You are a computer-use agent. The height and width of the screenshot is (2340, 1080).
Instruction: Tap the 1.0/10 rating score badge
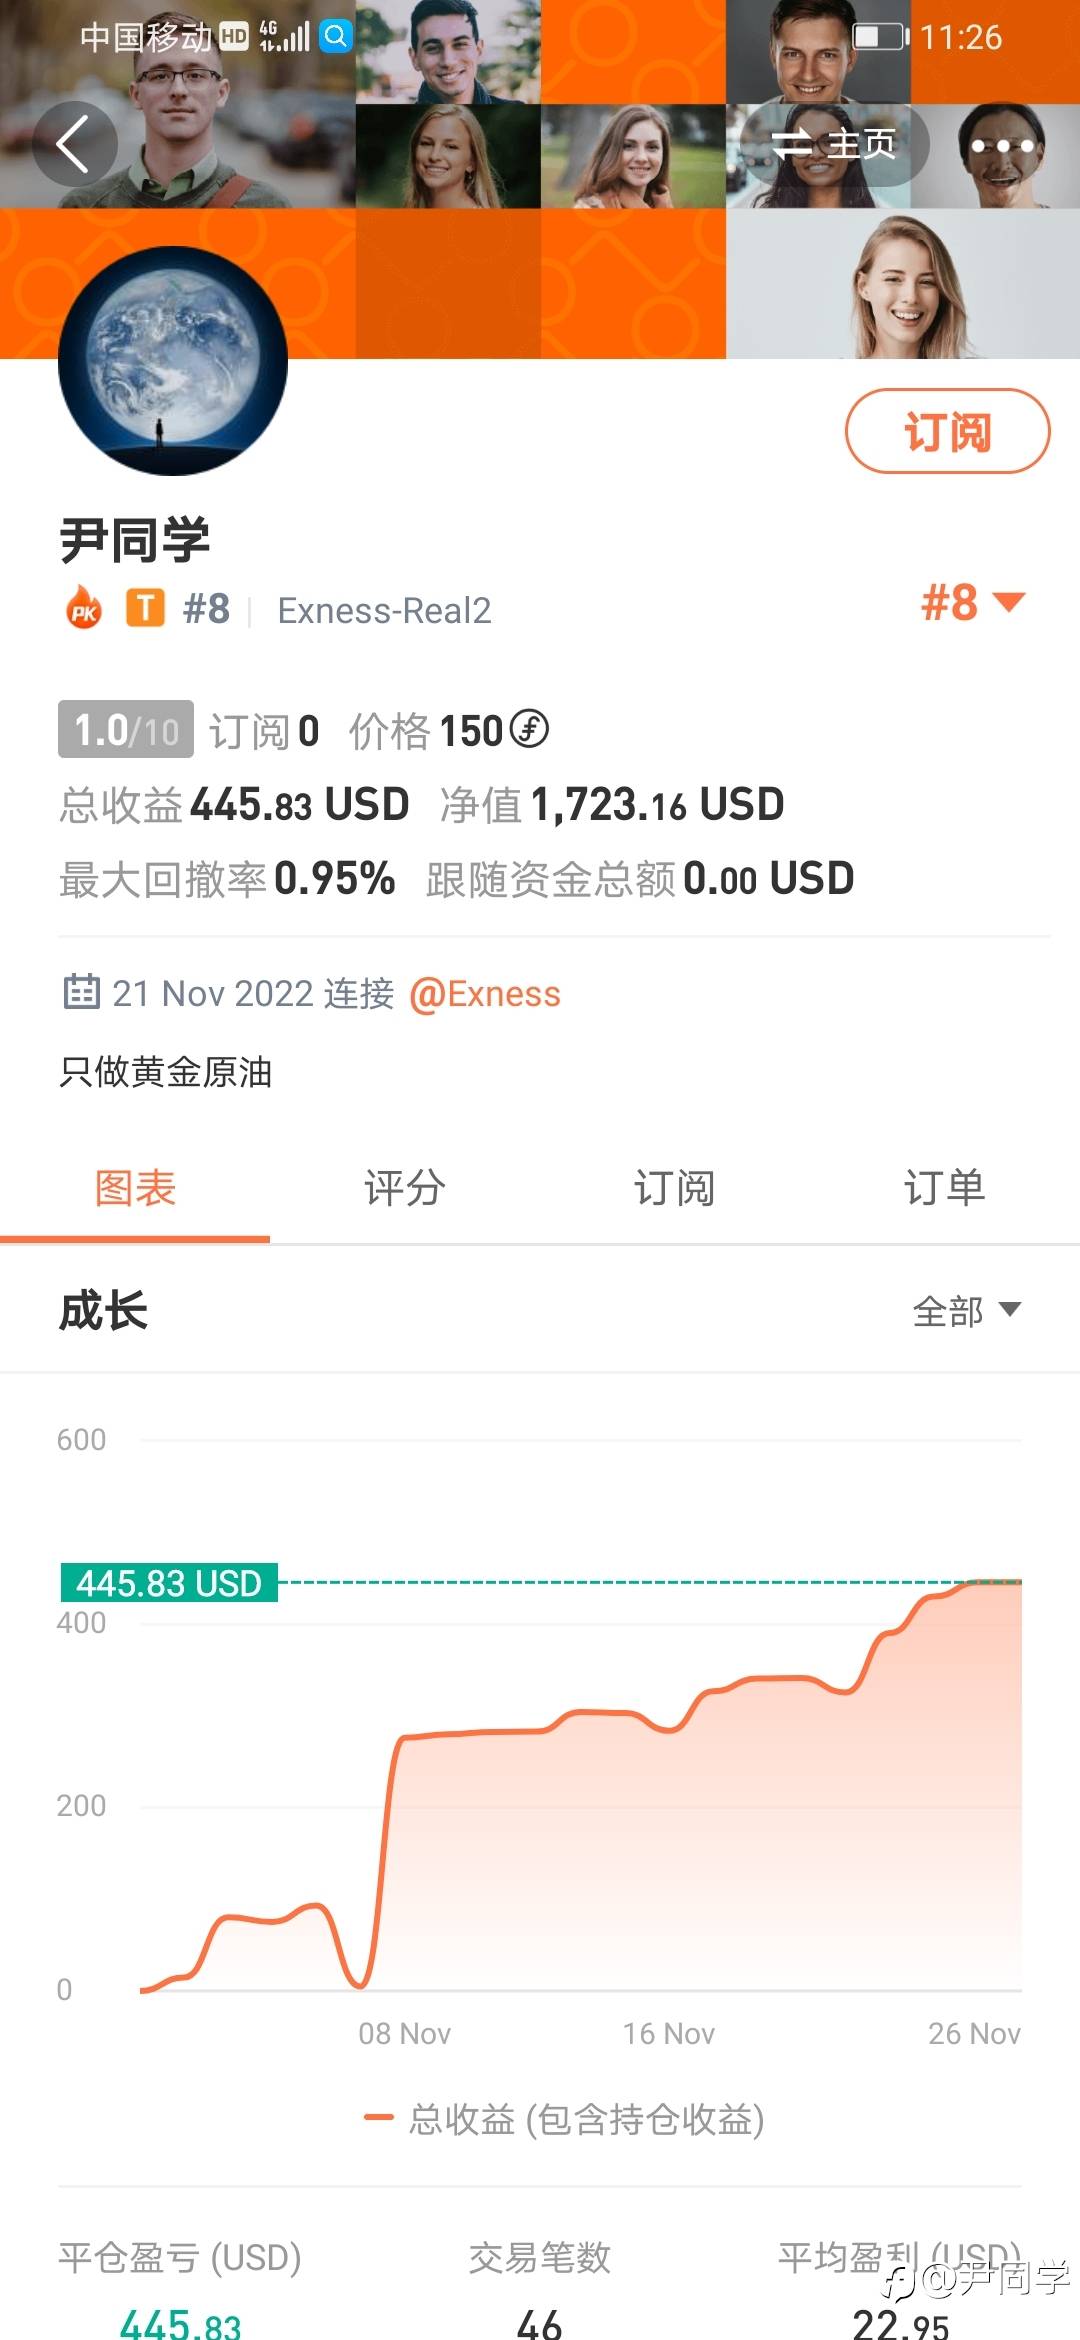point(126,730)
